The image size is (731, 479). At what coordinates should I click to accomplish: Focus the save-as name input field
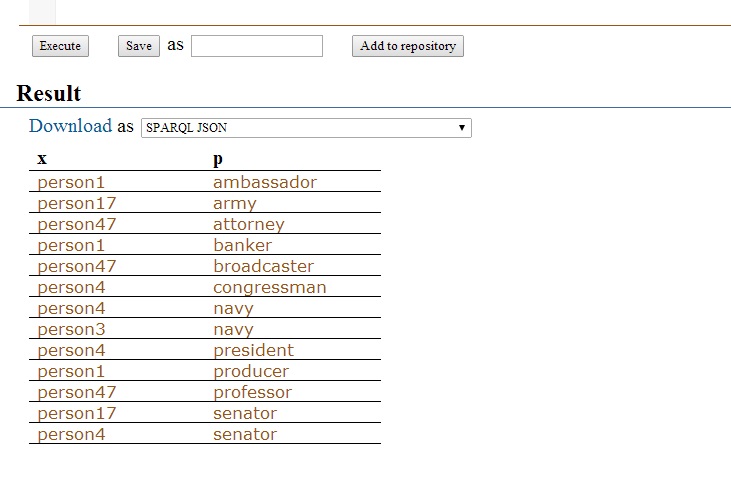257,46
